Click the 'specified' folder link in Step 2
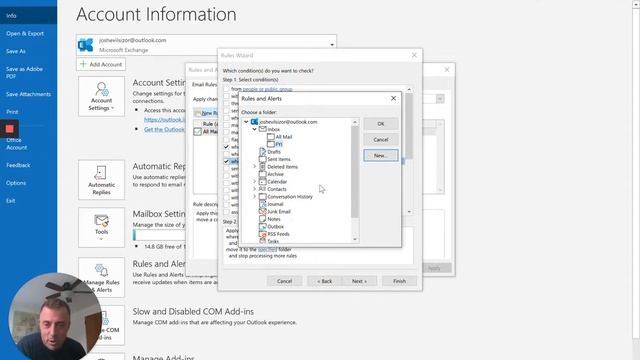 coord(267,249)
